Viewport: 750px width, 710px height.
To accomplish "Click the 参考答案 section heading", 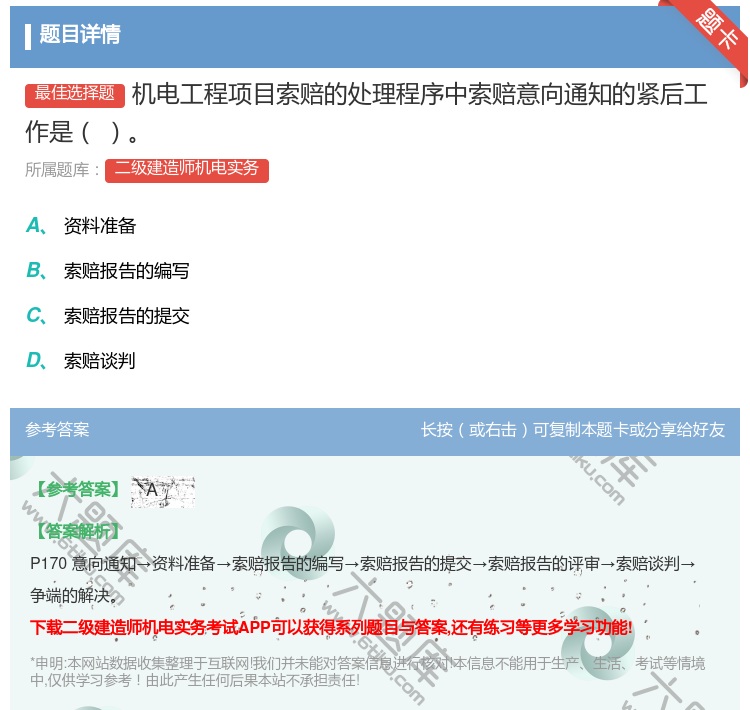I will (57, 430).
